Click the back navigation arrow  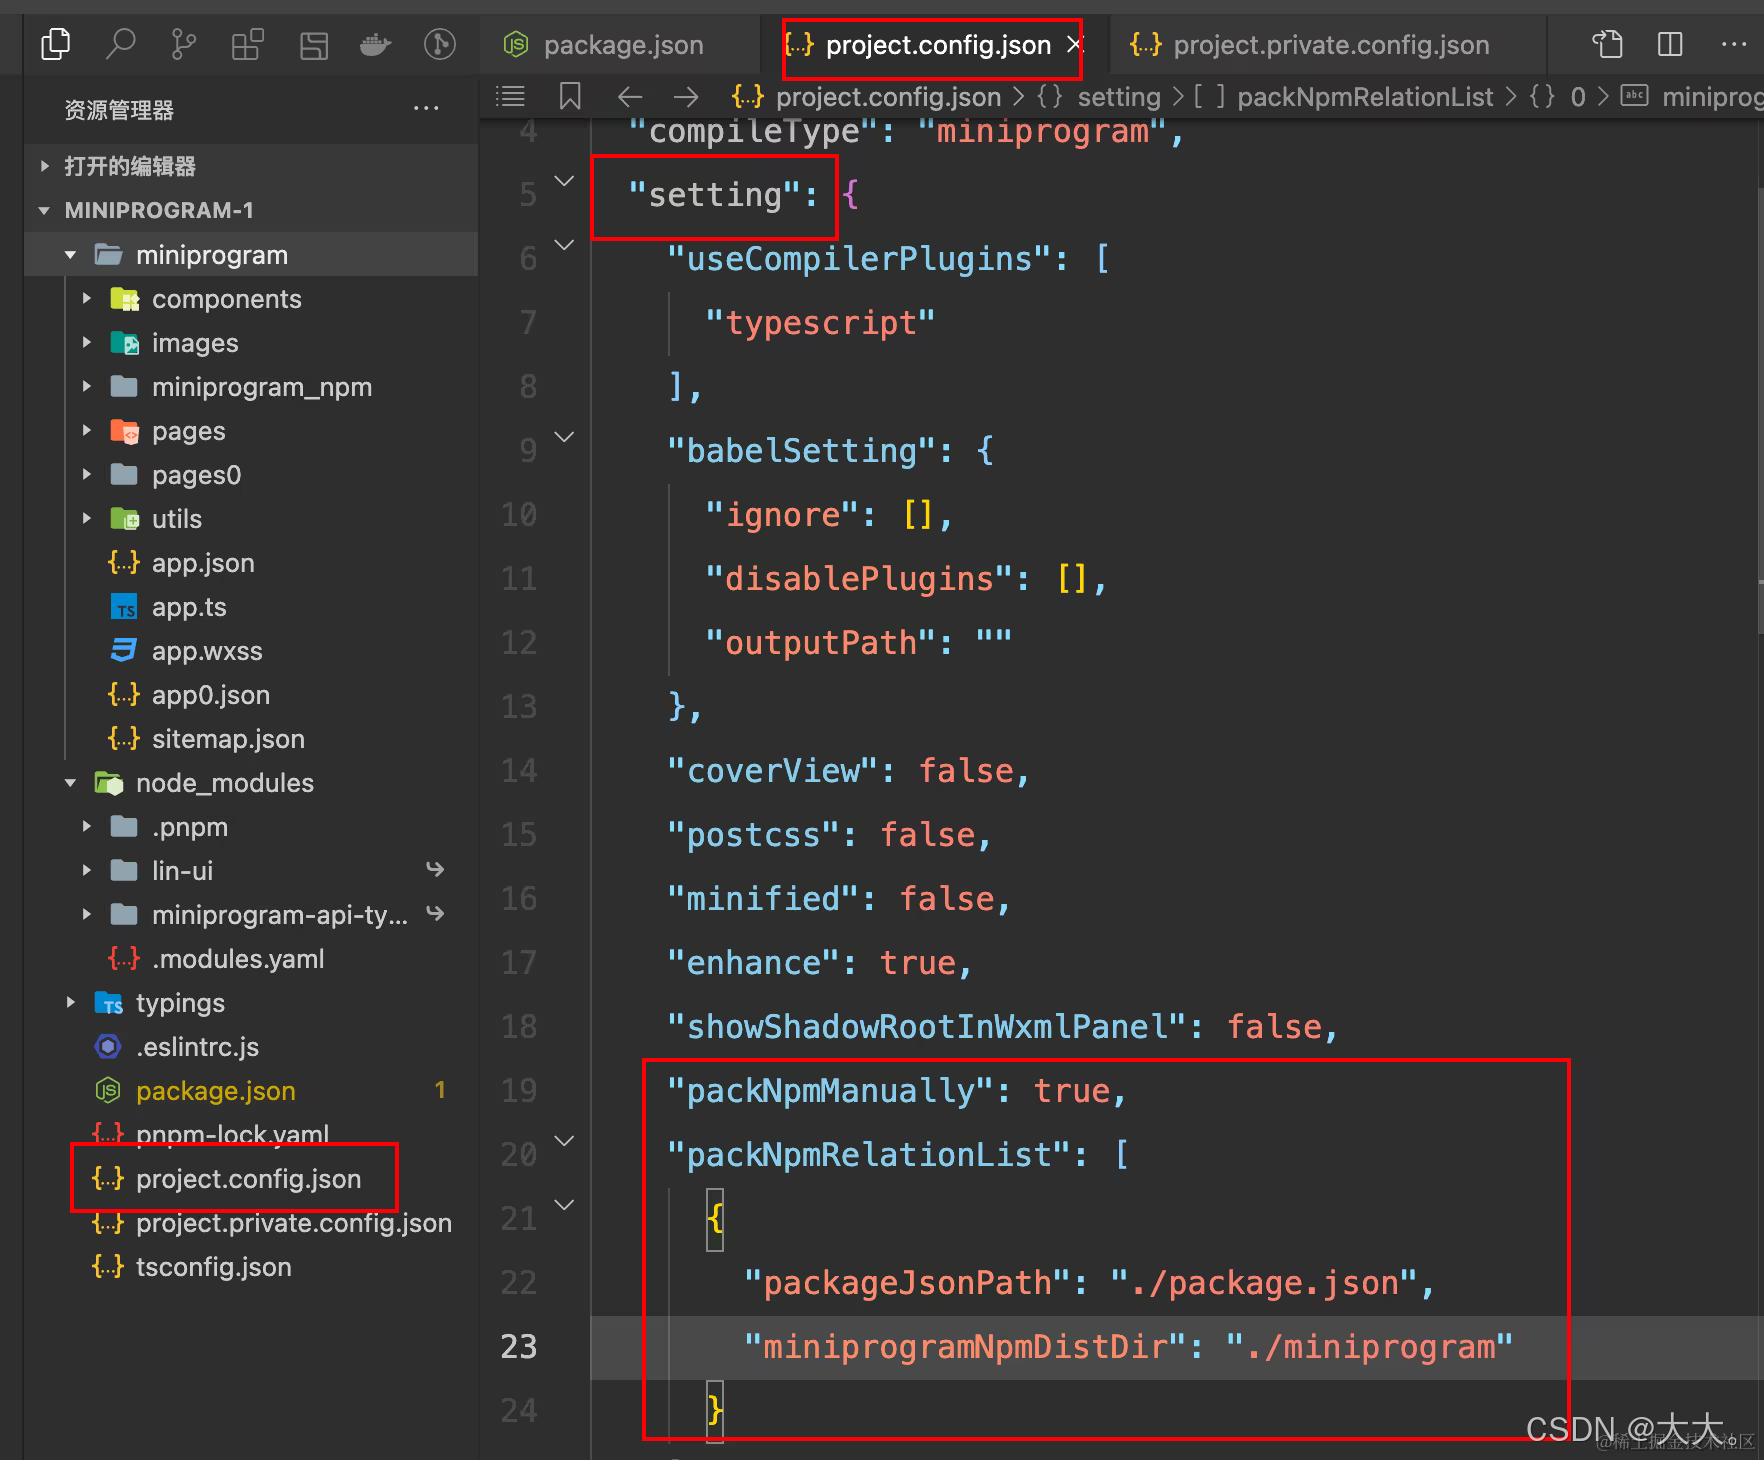pyautogui.click(x=629, y=96)
